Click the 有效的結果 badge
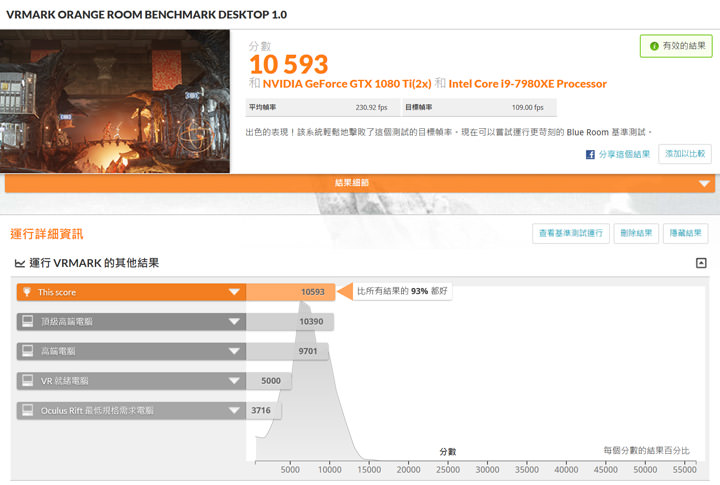Viewport: 720px width, 485px height. [676, 46]
